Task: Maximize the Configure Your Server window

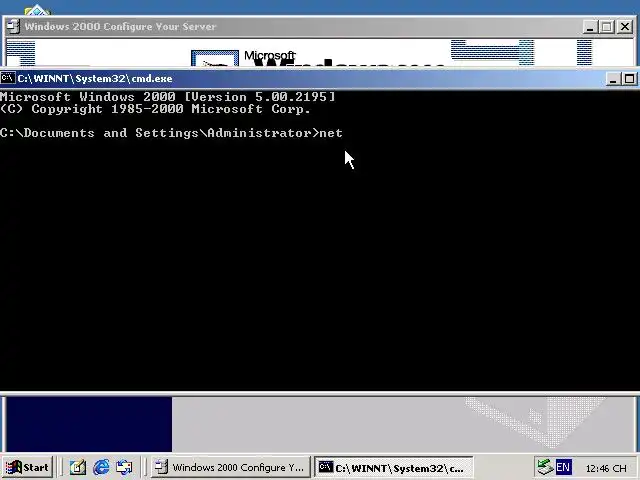Action: click(x=607, y=27)
